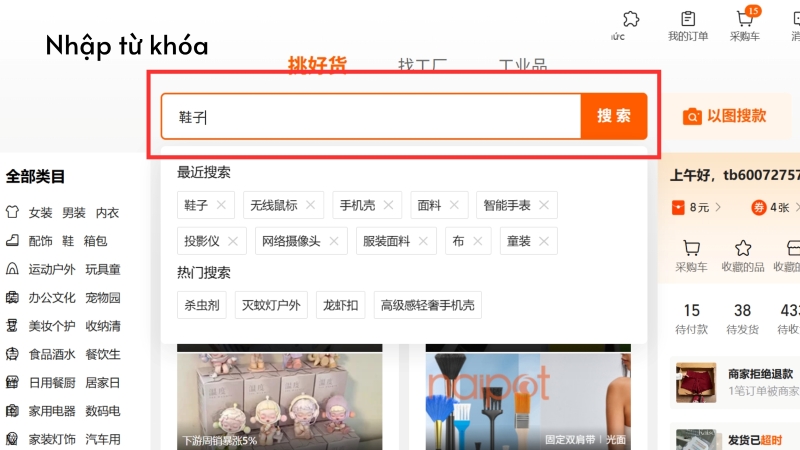Remove 鞋子 from recent searches
Image resolution: width=800 pixels, height=450 pixels.
pos(222,205)
